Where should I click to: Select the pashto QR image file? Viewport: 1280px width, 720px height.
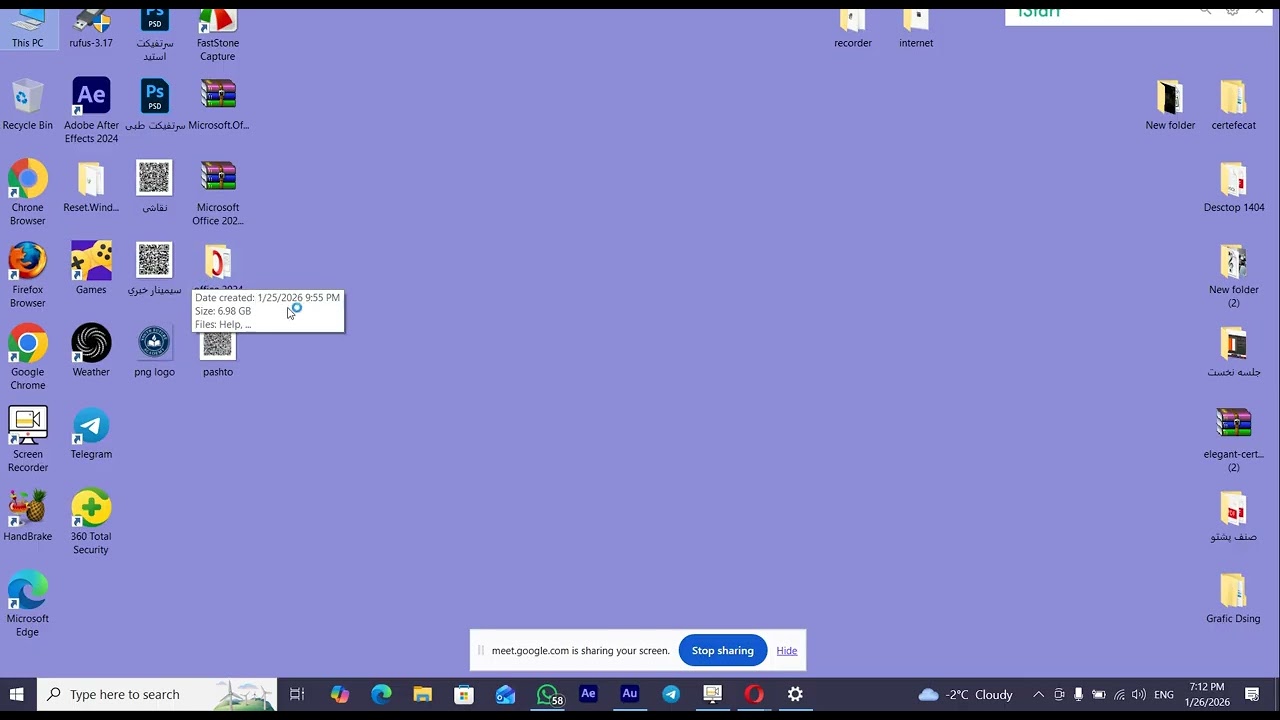(218, 351)
